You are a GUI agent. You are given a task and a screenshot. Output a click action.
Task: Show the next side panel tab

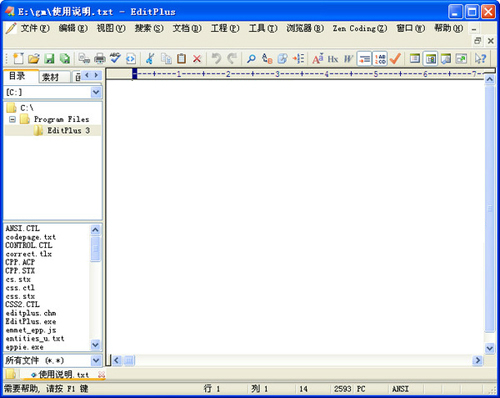click(96, 75)
